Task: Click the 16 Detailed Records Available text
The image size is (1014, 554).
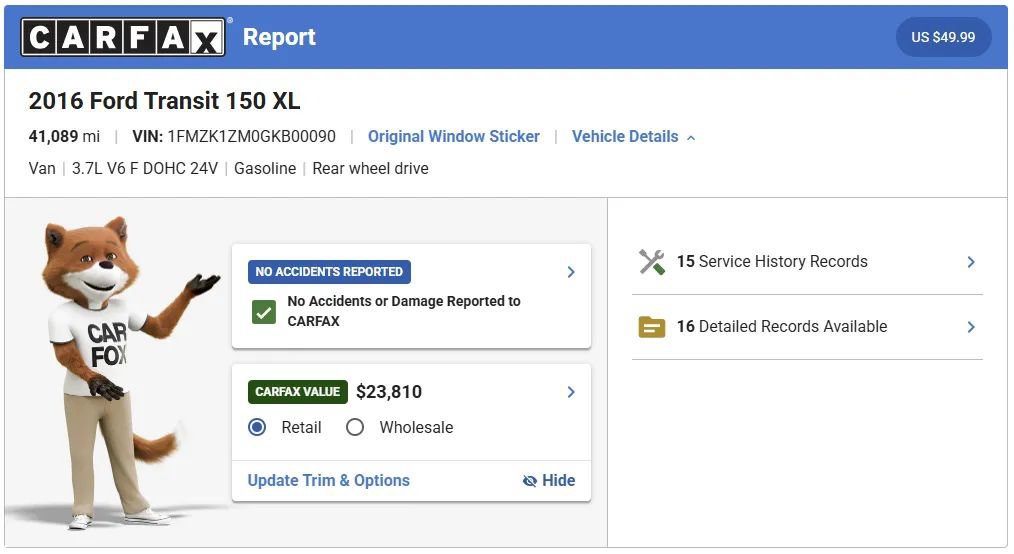Action: pyautogui.click(x=782, y=326)
